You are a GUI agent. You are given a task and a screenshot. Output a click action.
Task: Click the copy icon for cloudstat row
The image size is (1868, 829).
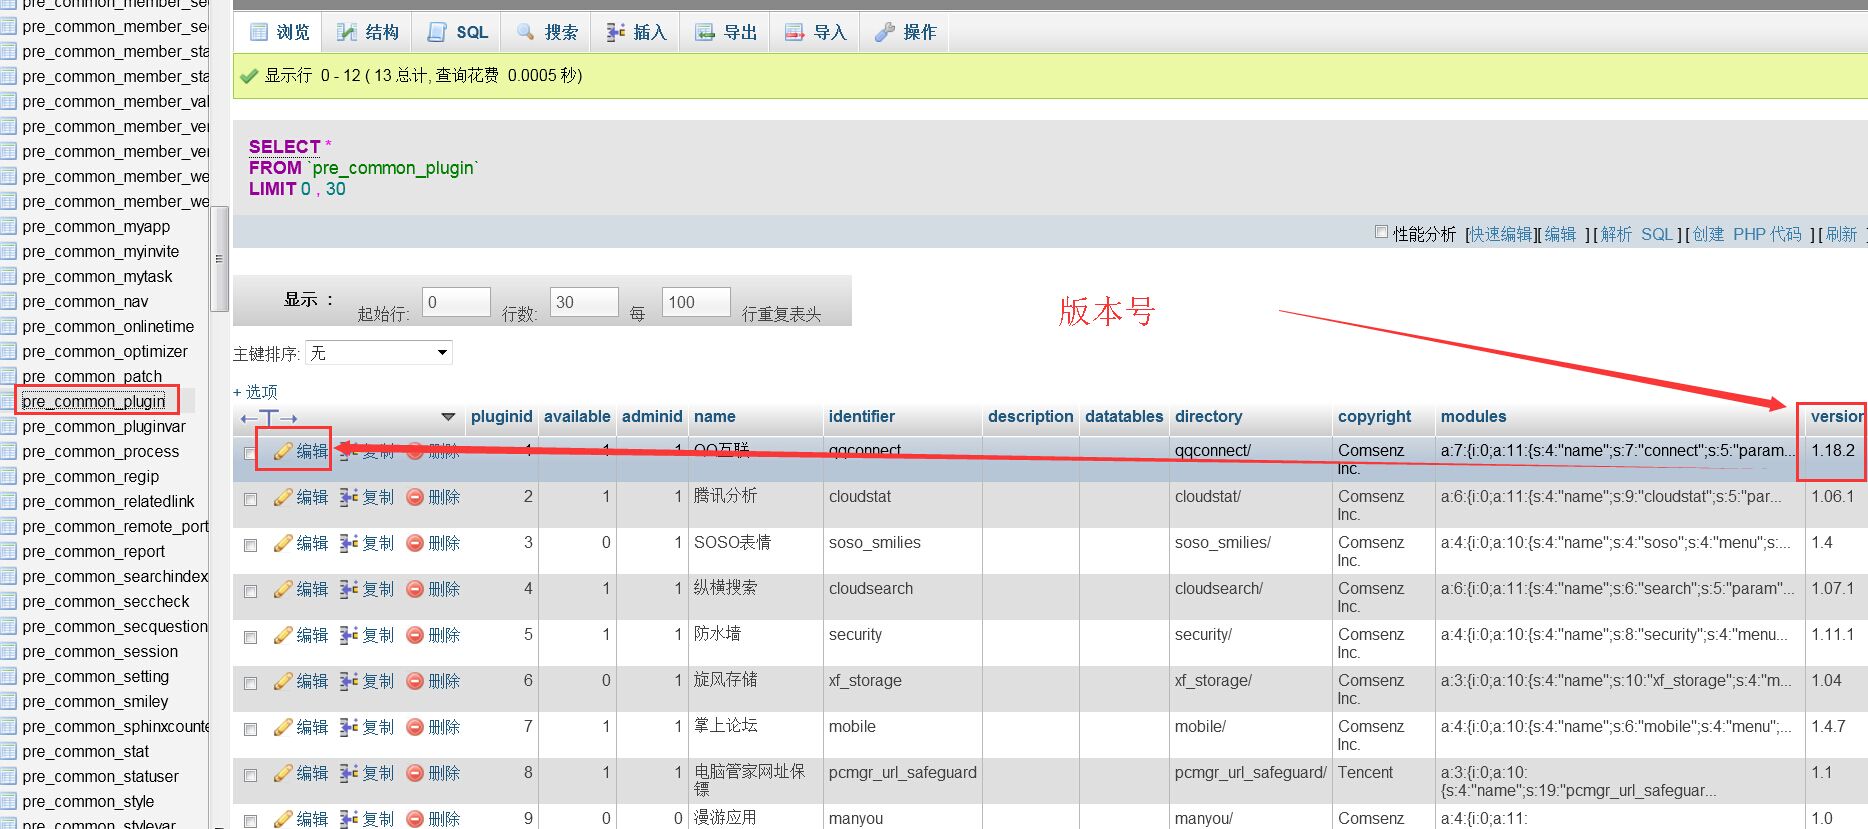tap(349, 497)
